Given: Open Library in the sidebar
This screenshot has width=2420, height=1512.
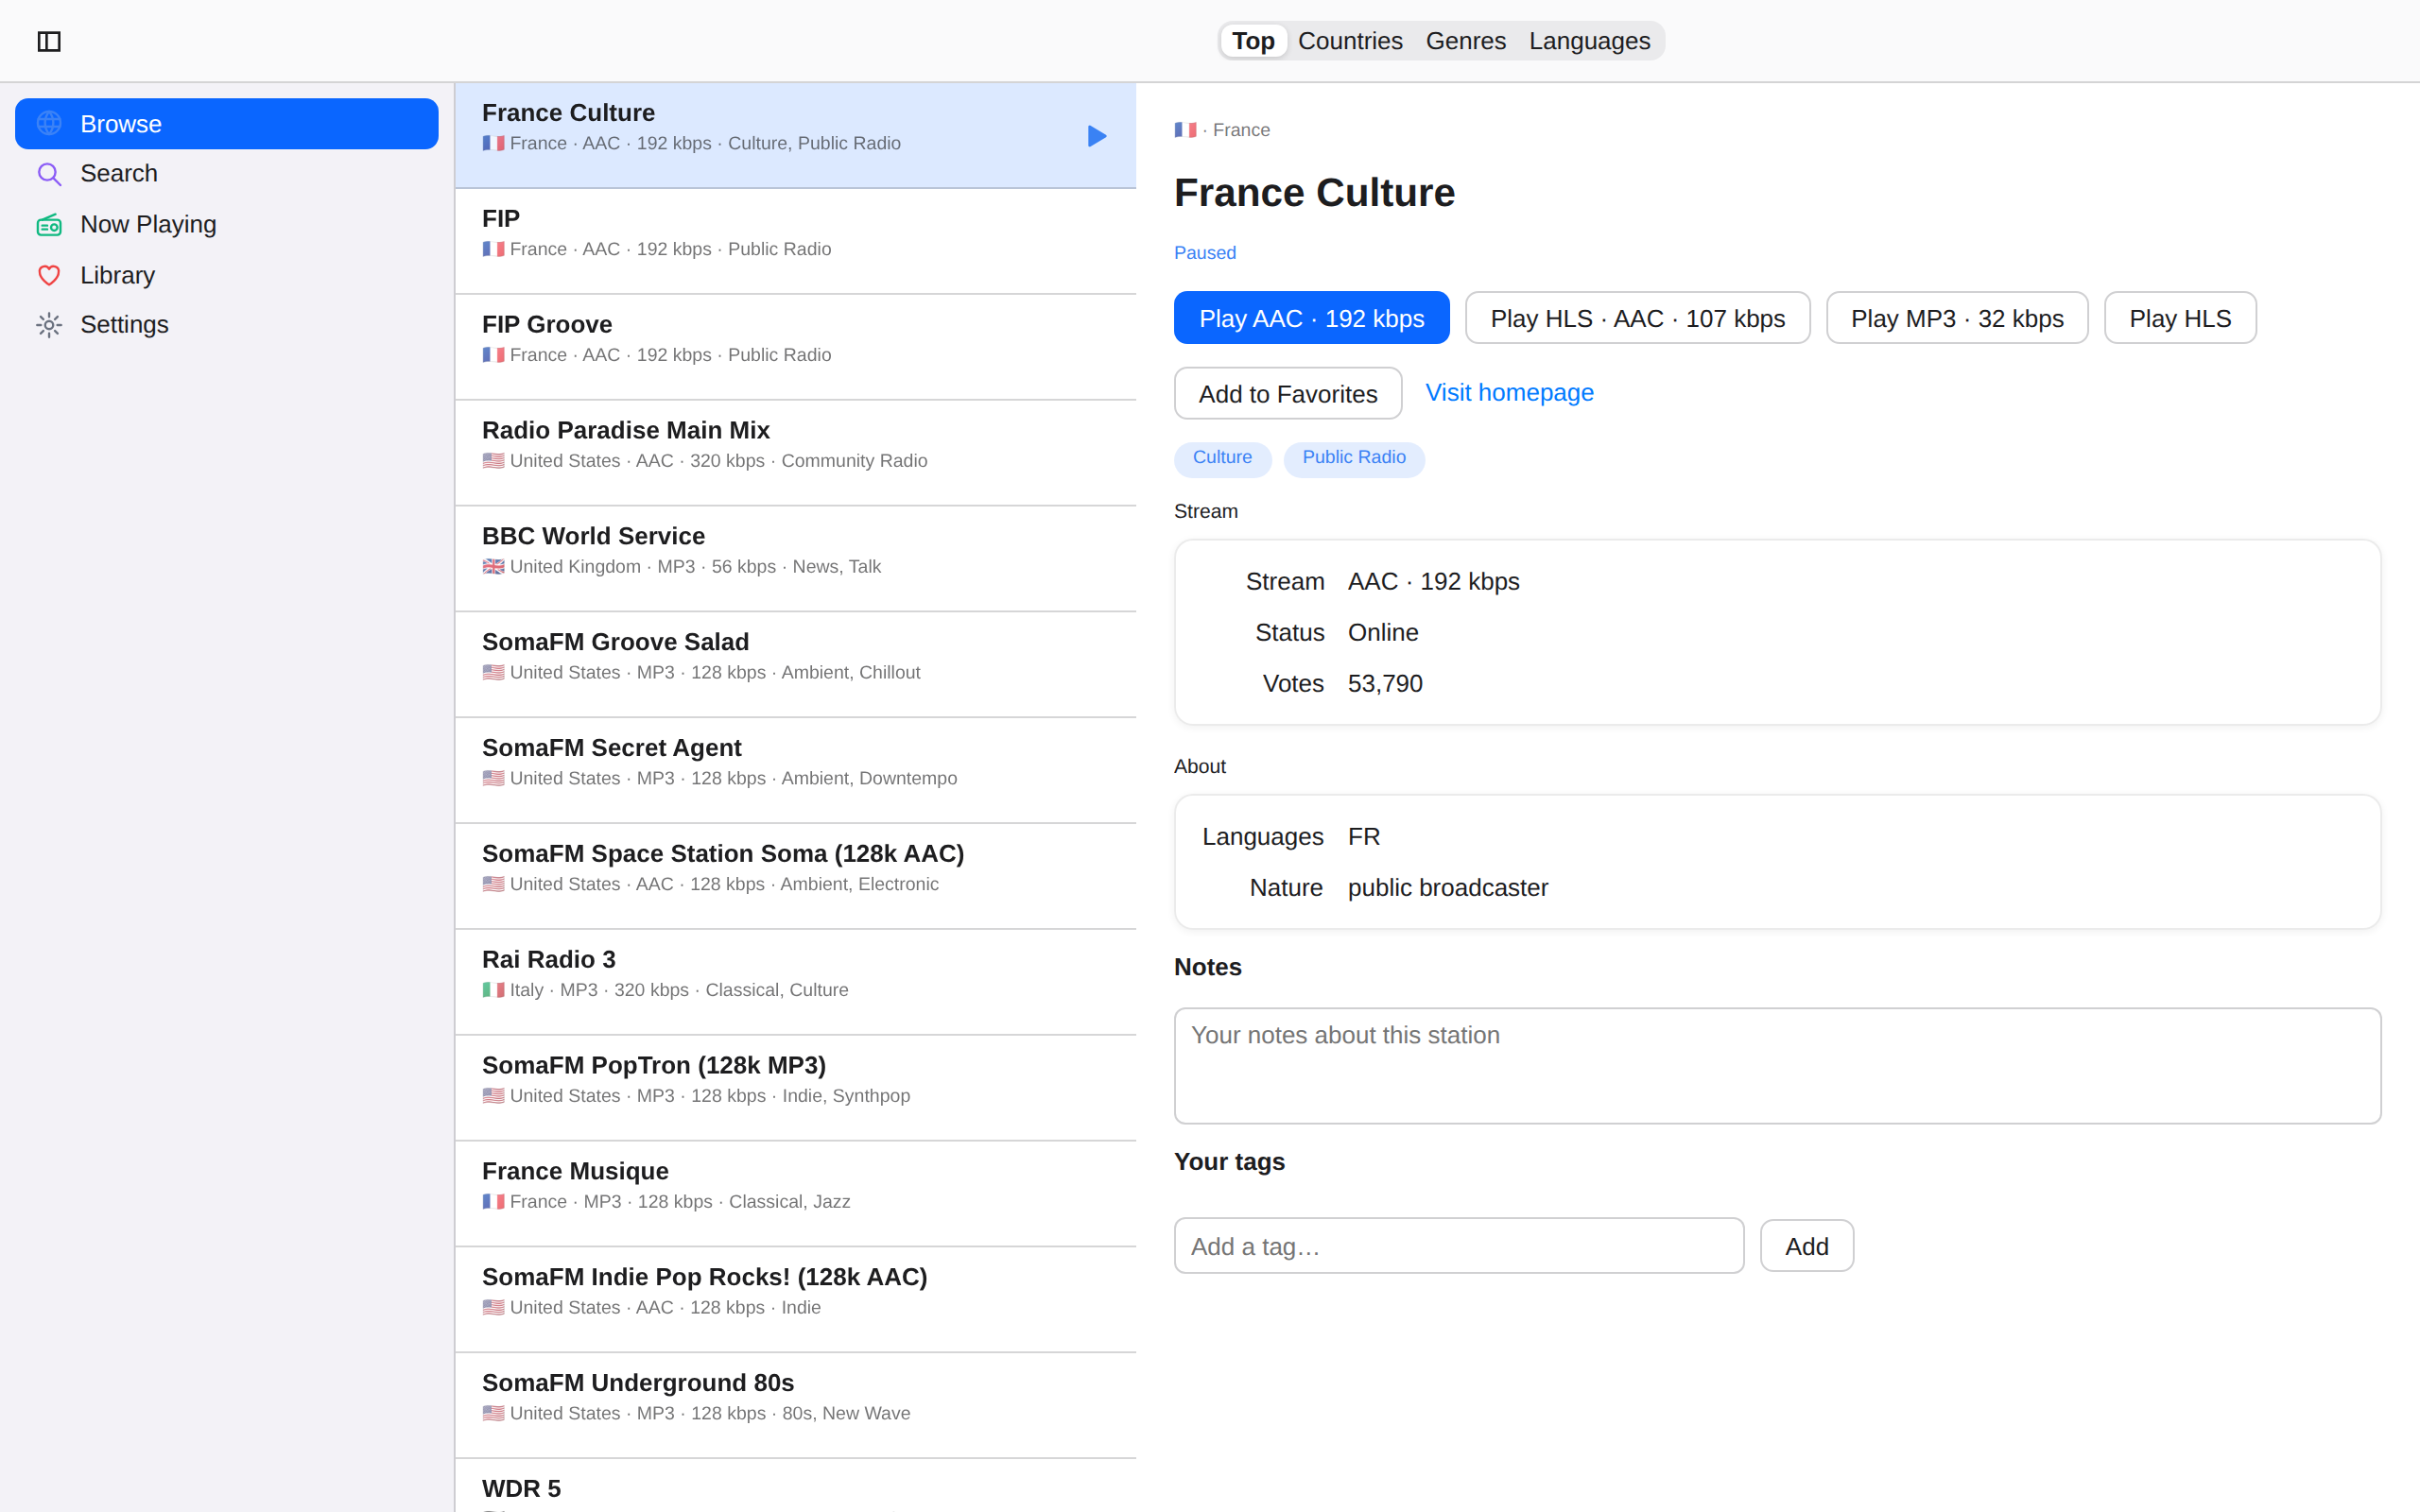Looking at the screenshot, I should [227, 275].
